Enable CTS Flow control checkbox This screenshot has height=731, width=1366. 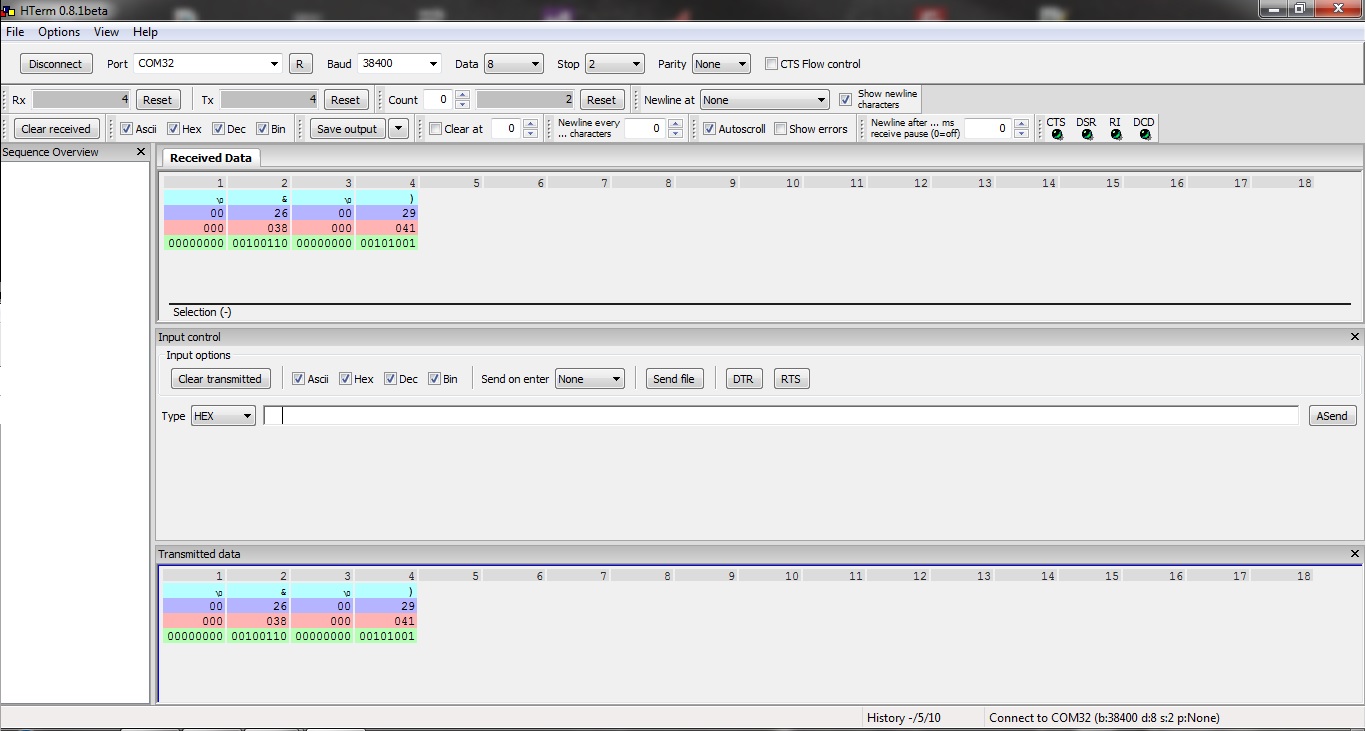coord(771,64)
